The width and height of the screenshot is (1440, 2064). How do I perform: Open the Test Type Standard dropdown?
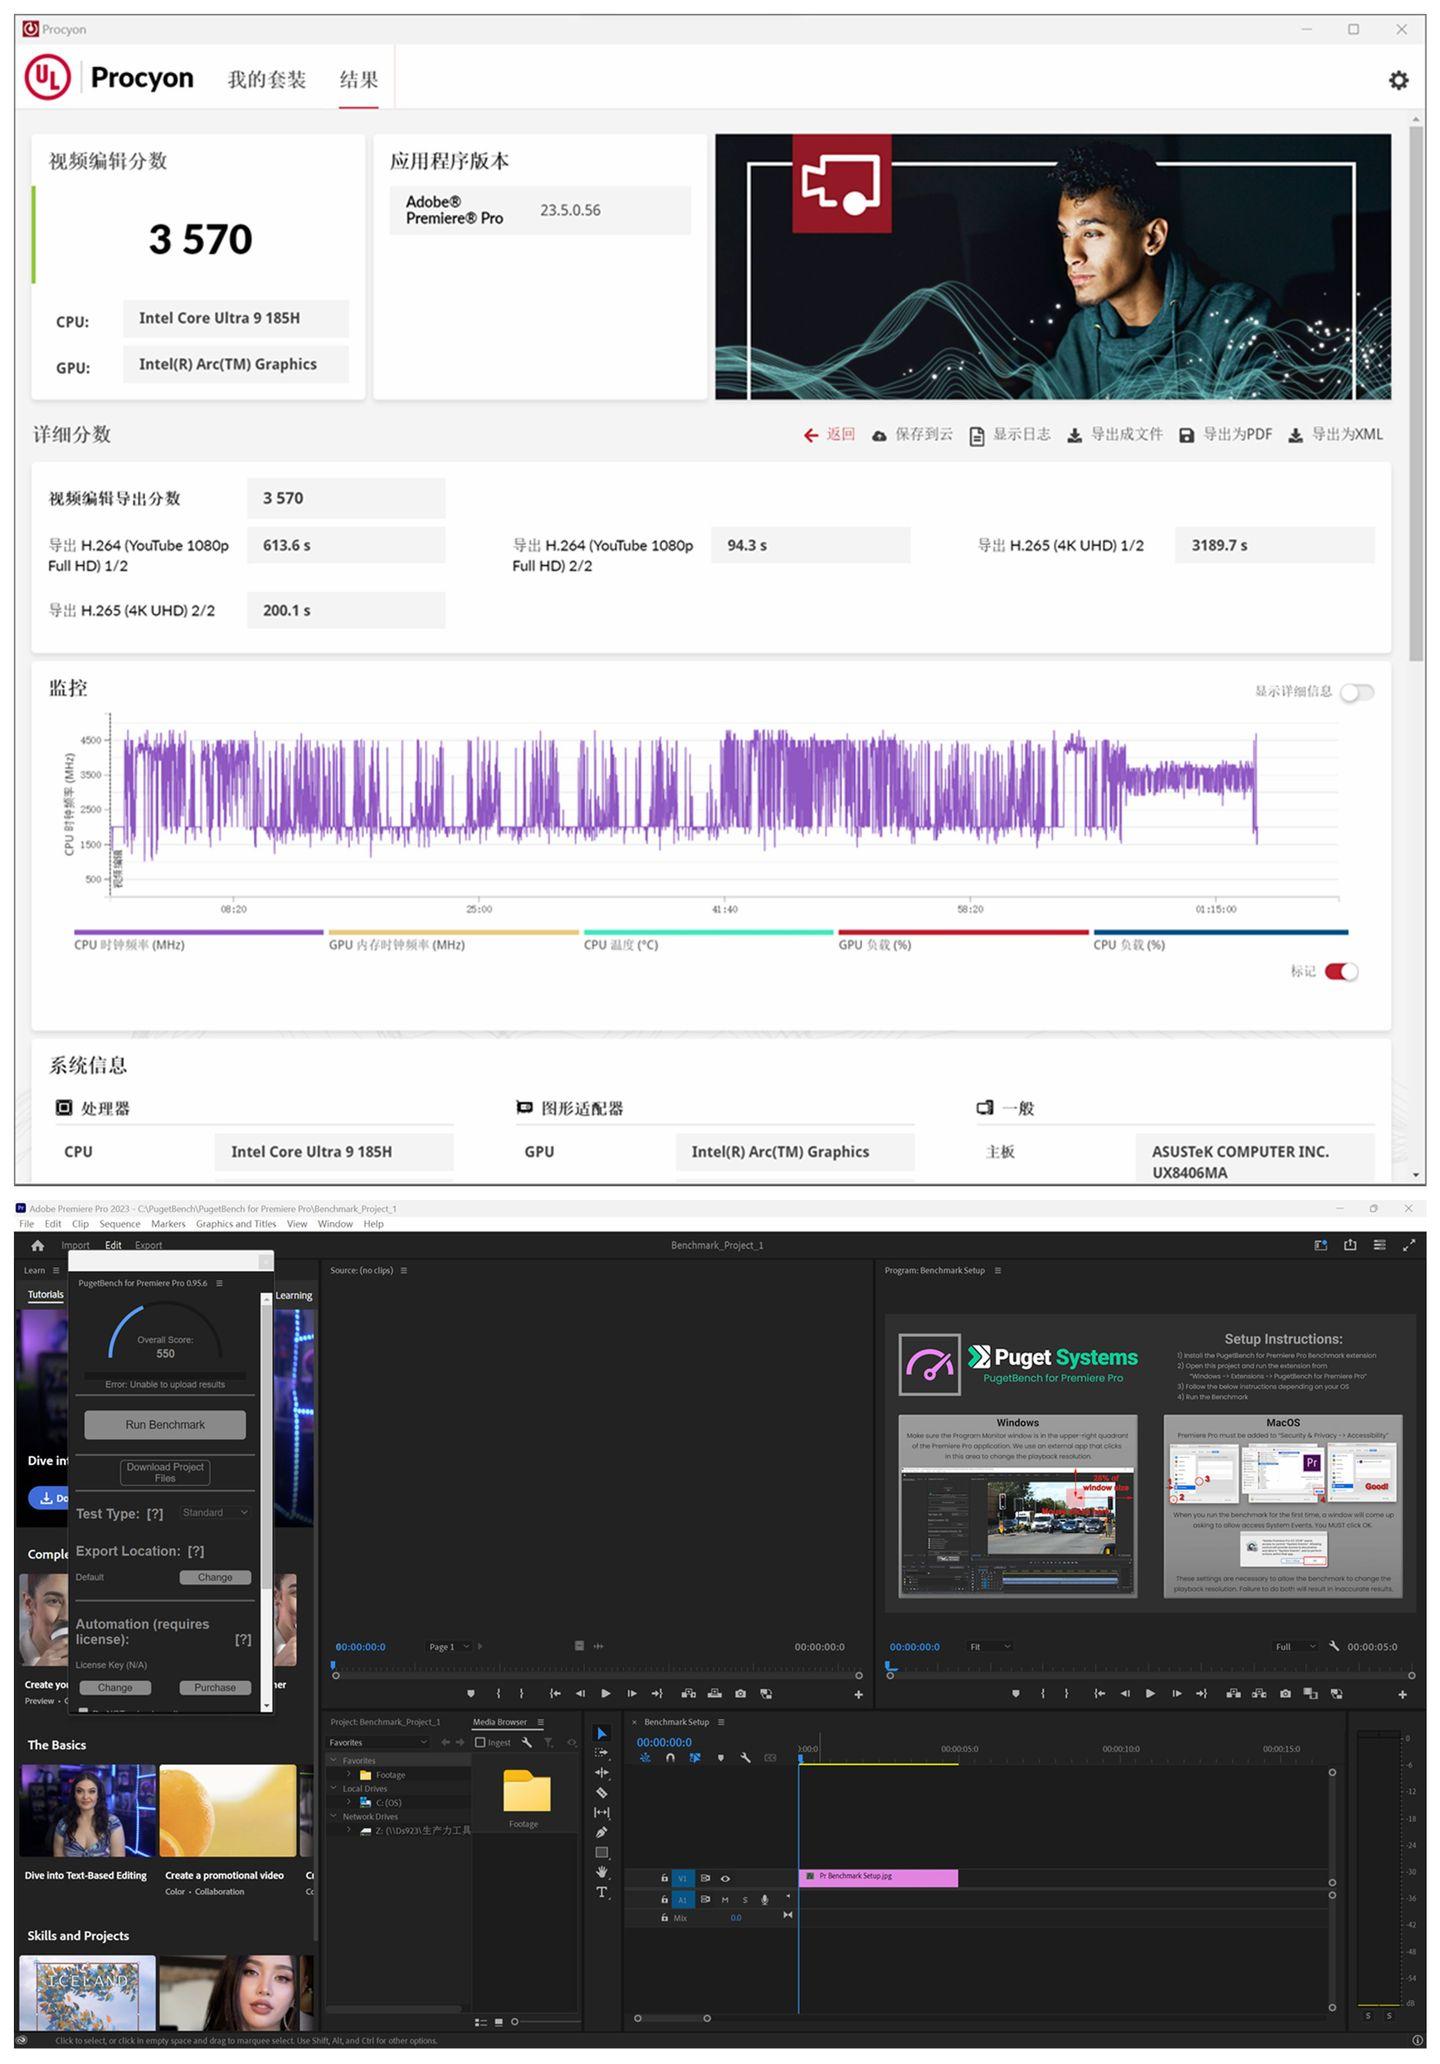tap(215, 1512)
